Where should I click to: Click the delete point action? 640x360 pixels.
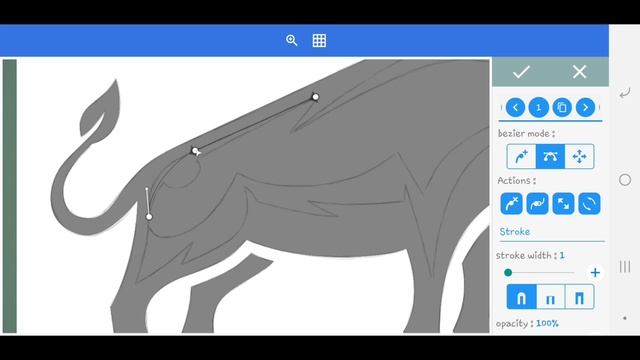511,204
